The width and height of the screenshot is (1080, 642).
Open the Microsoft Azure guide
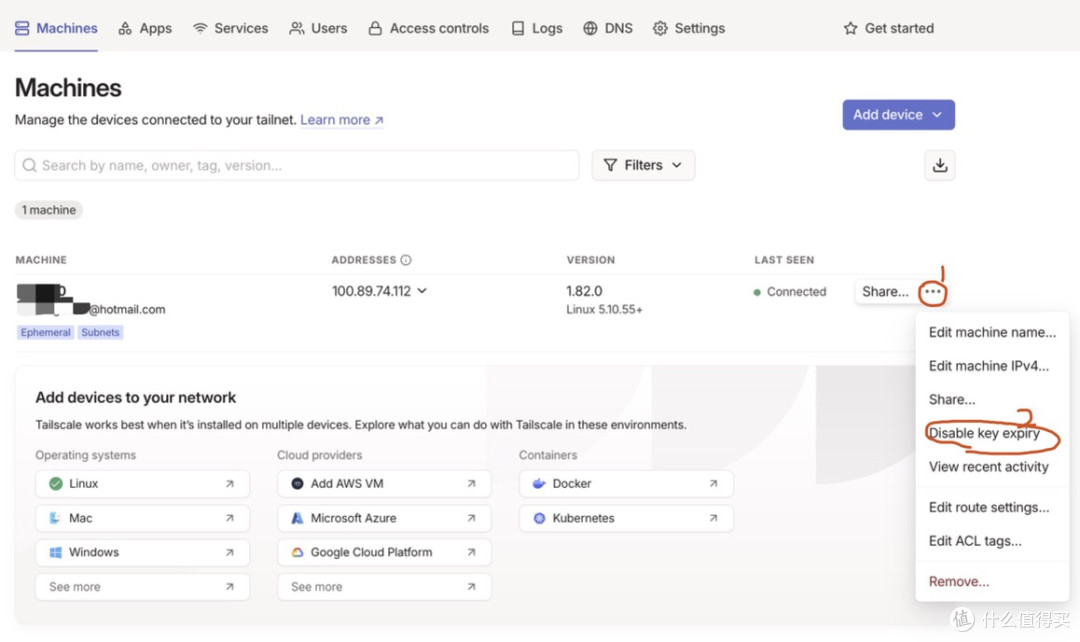click(384, 518)
